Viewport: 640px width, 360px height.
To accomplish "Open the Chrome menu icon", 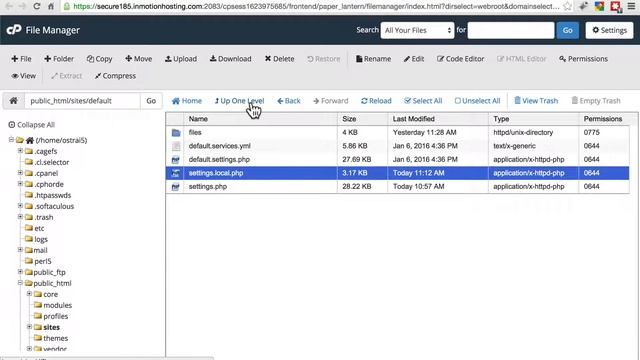I will (x=631, y=6).
